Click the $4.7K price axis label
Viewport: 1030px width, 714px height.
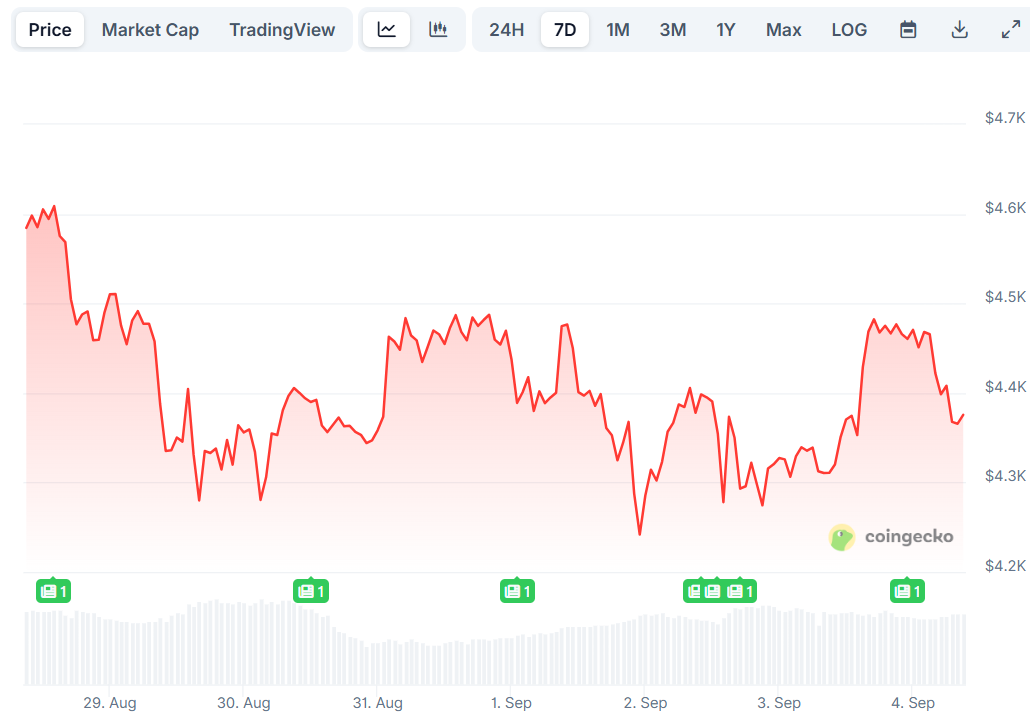1005,118
